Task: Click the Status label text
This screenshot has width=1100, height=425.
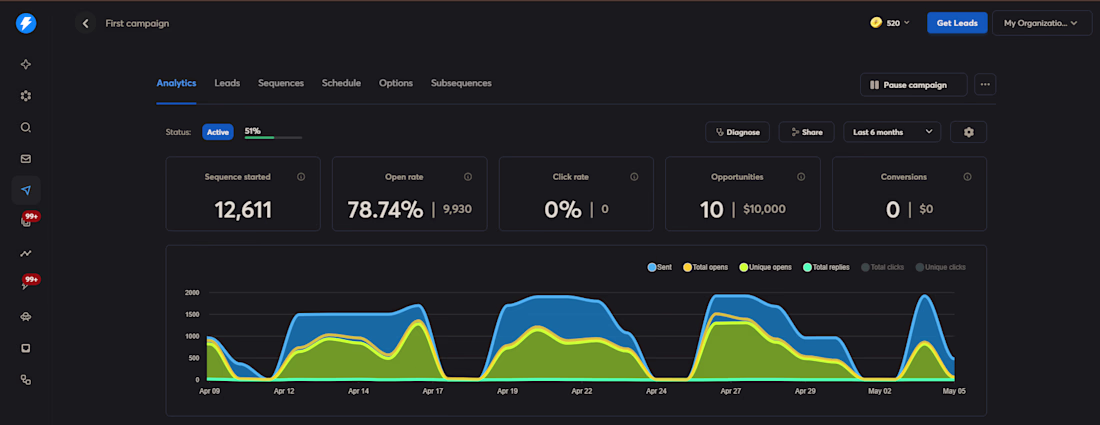Action: coord(178,132)
